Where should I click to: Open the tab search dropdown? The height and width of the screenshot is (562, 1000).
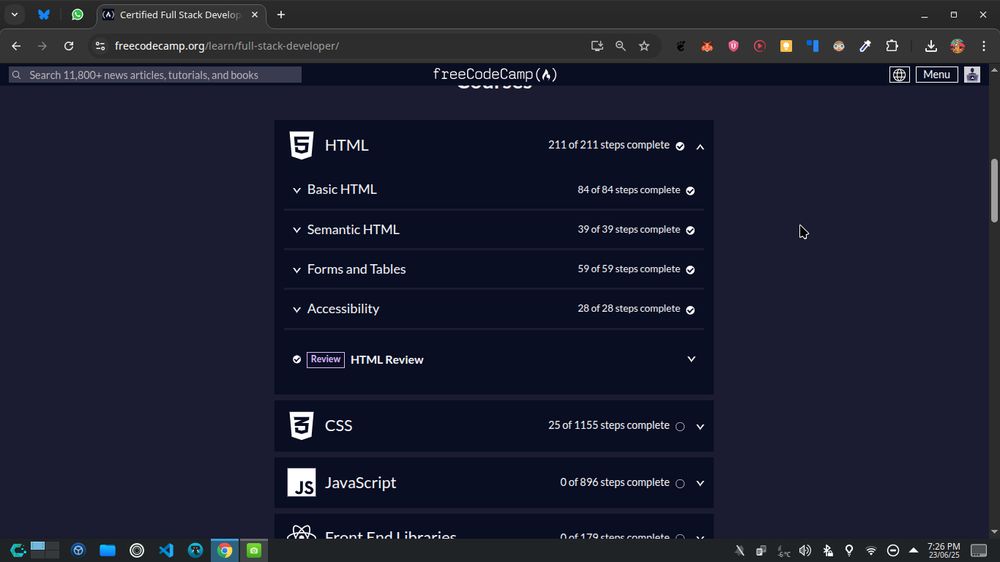point(14,15)
